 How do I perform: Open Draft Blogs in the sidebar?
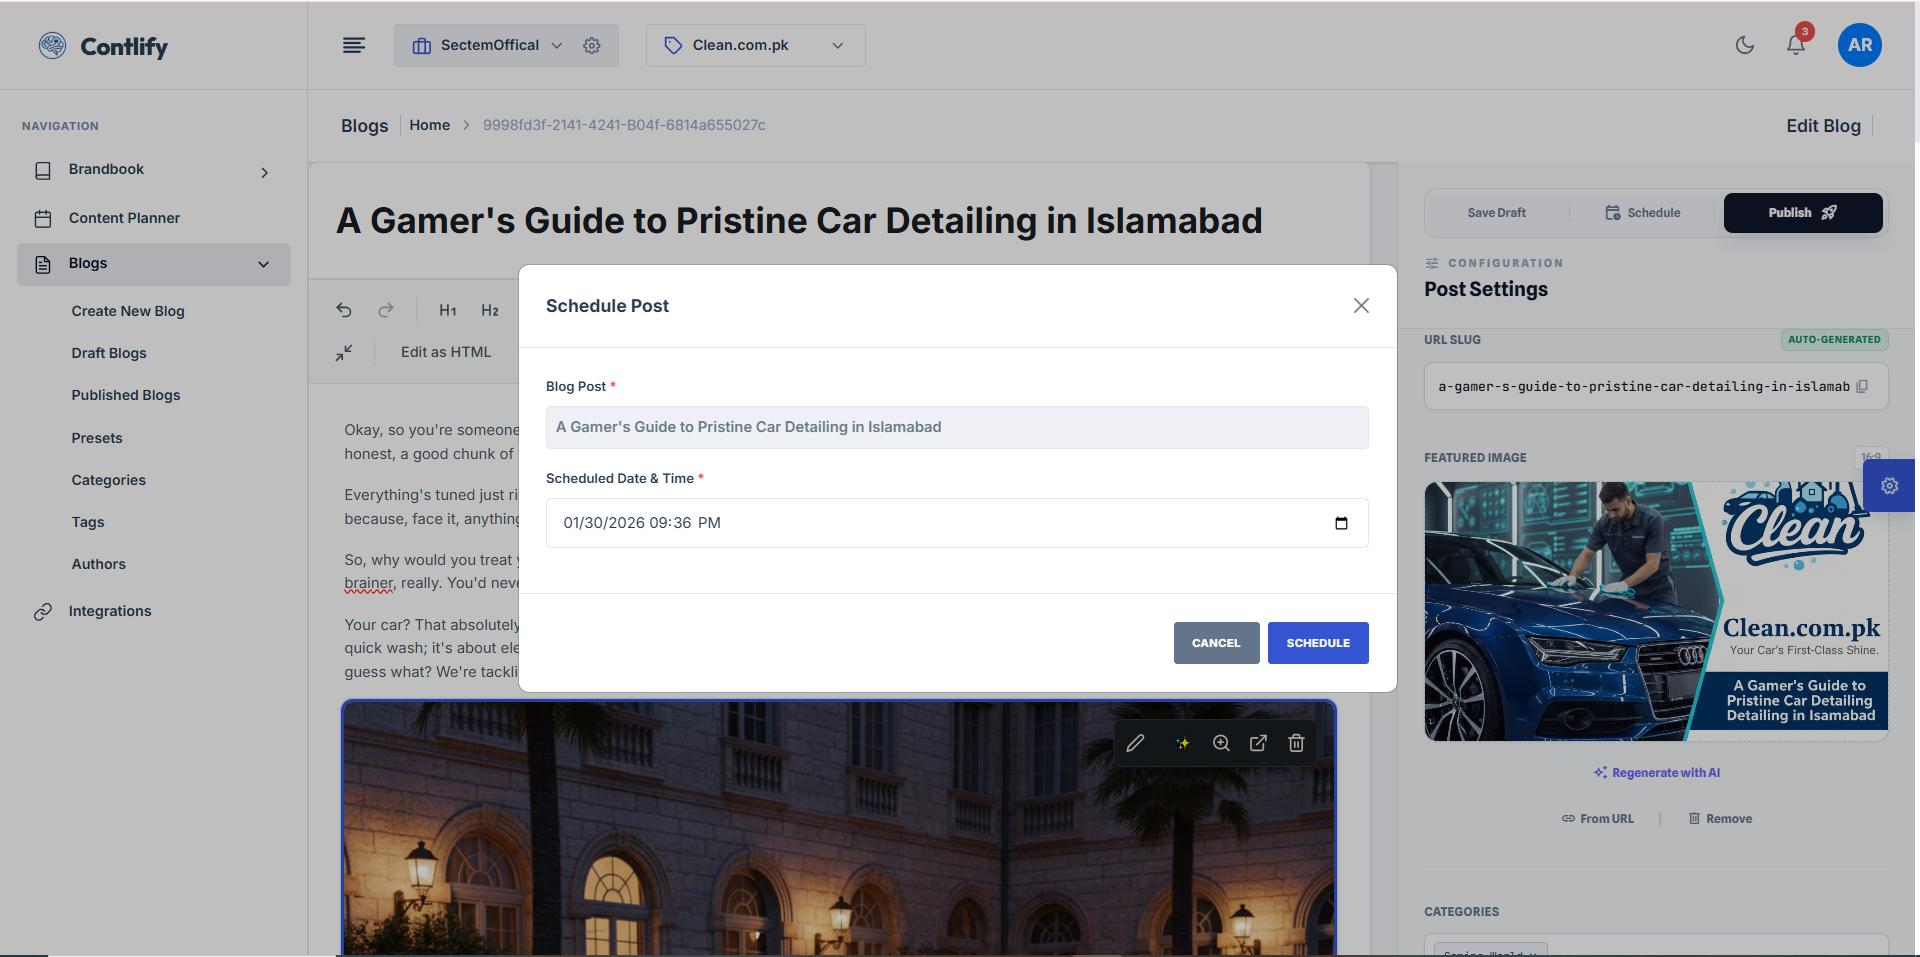[x=109, y=353]
